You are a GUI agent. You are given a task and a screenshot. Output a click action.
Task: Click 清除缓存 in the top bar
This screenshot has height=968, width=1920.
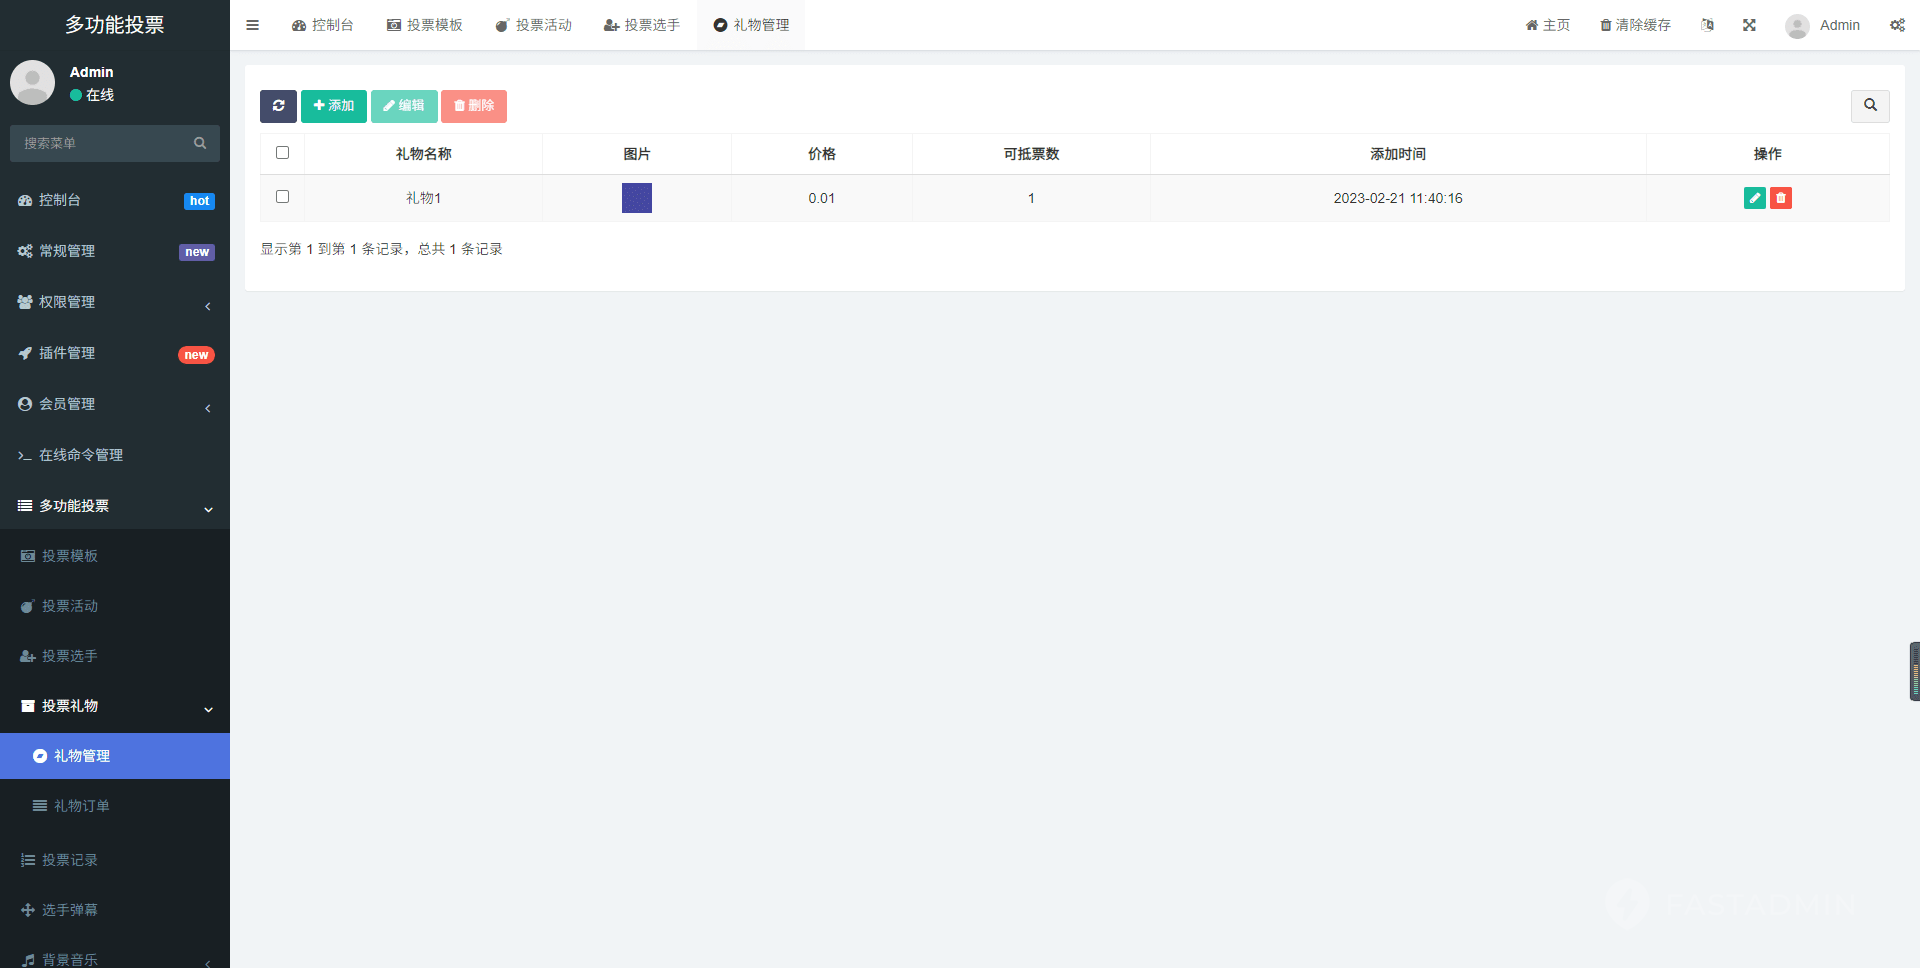pos(1635,25)
